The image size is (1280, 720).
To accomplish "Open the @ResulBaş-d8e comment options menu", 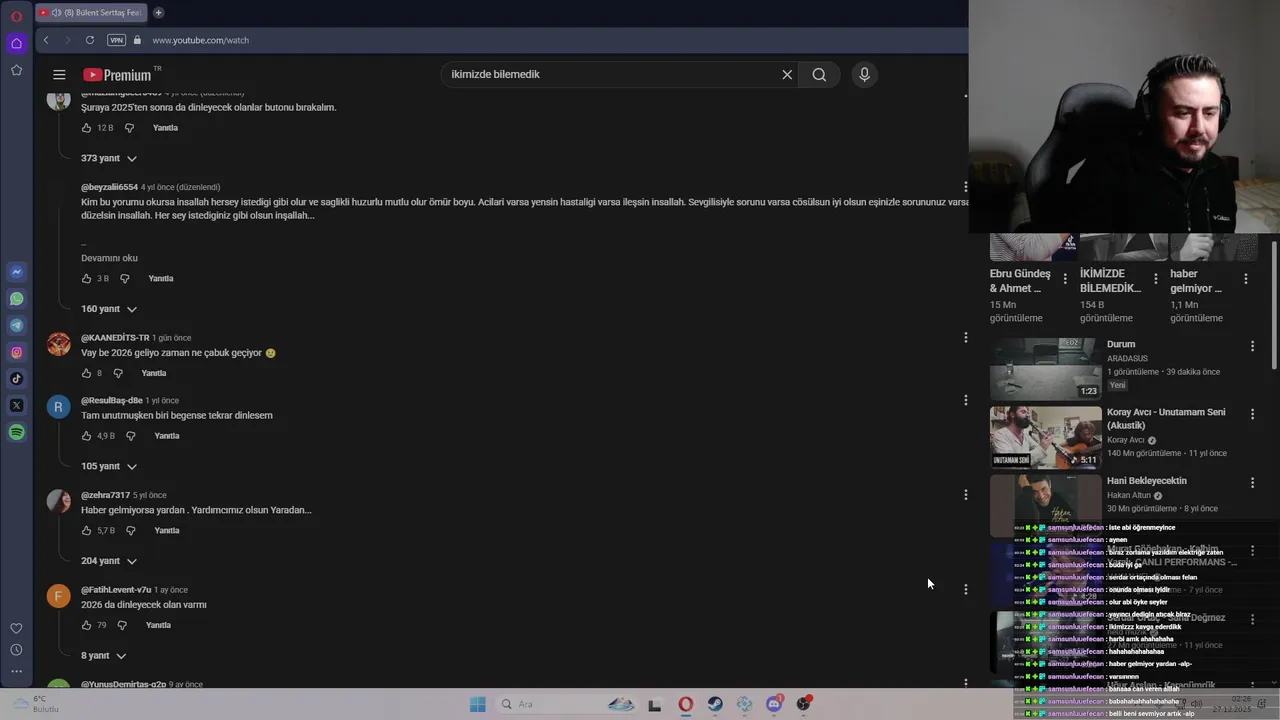I will [x=965, y=400].
